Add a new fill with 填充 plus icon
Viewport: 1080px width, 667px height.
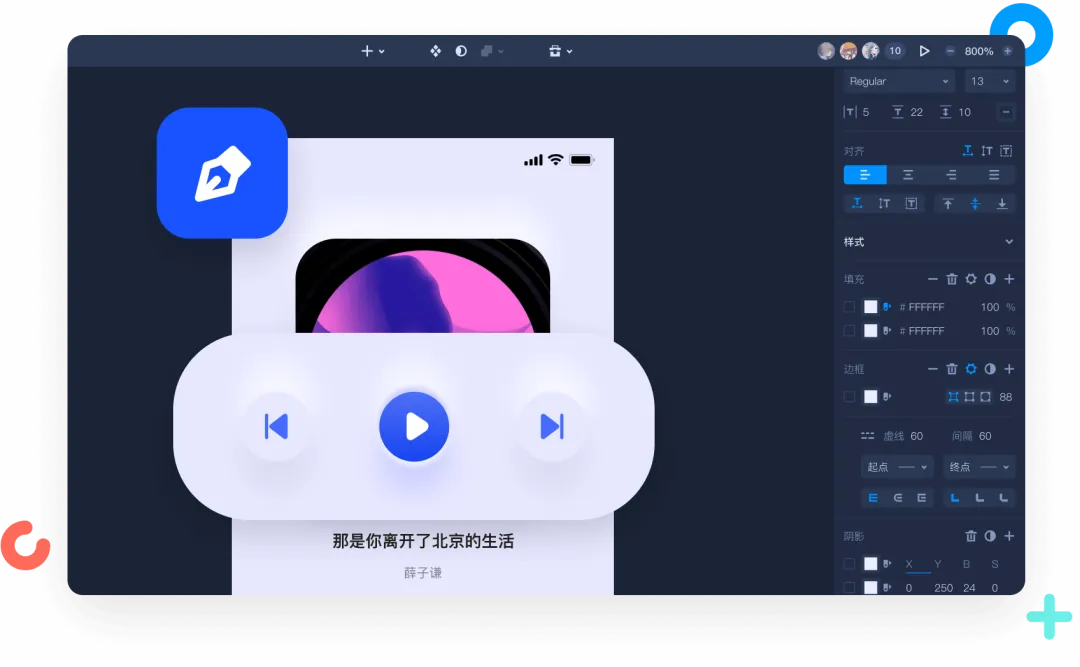pos(1009,279)
